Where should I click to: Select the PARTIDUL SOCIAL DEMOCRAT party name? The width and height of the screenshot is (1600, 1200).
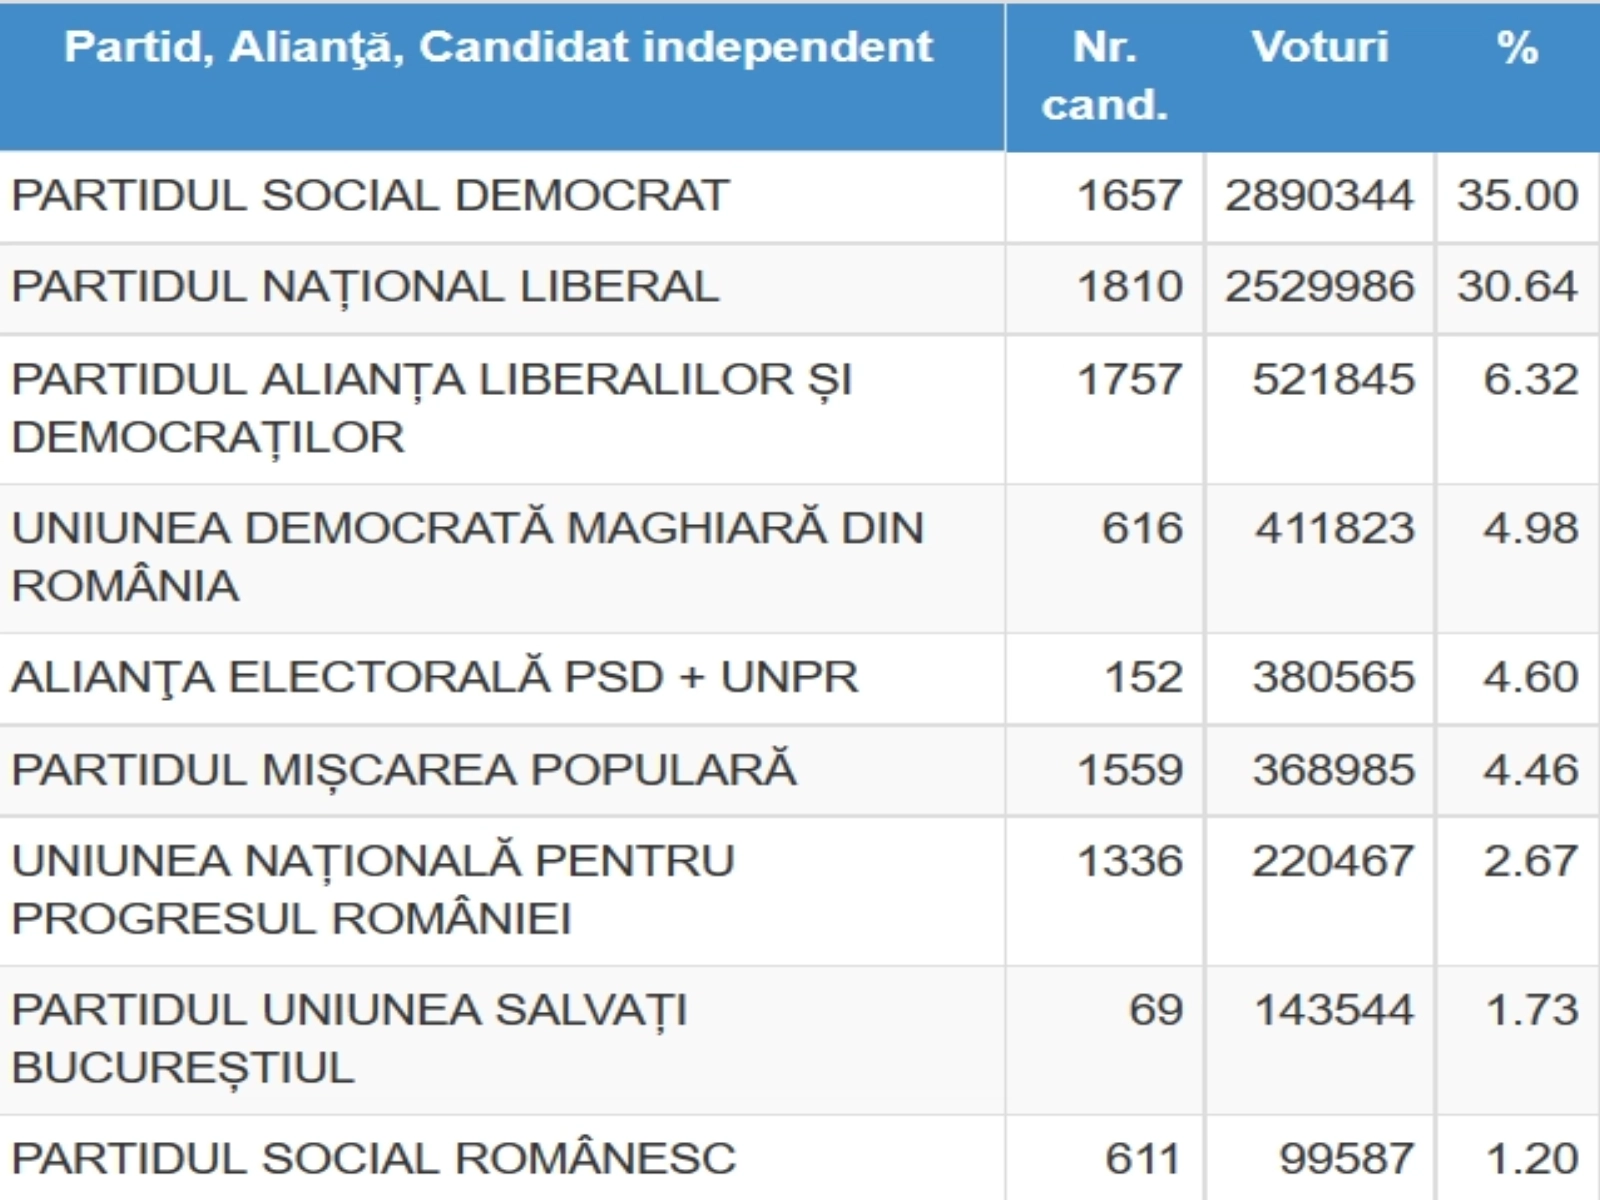370,196
